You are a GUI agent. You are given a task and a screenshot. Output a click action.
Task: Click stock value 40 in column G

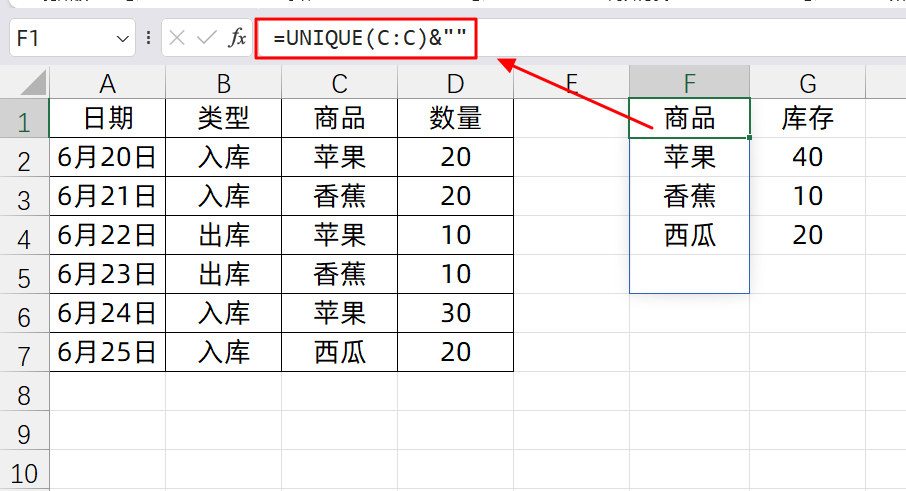[808, 157]
